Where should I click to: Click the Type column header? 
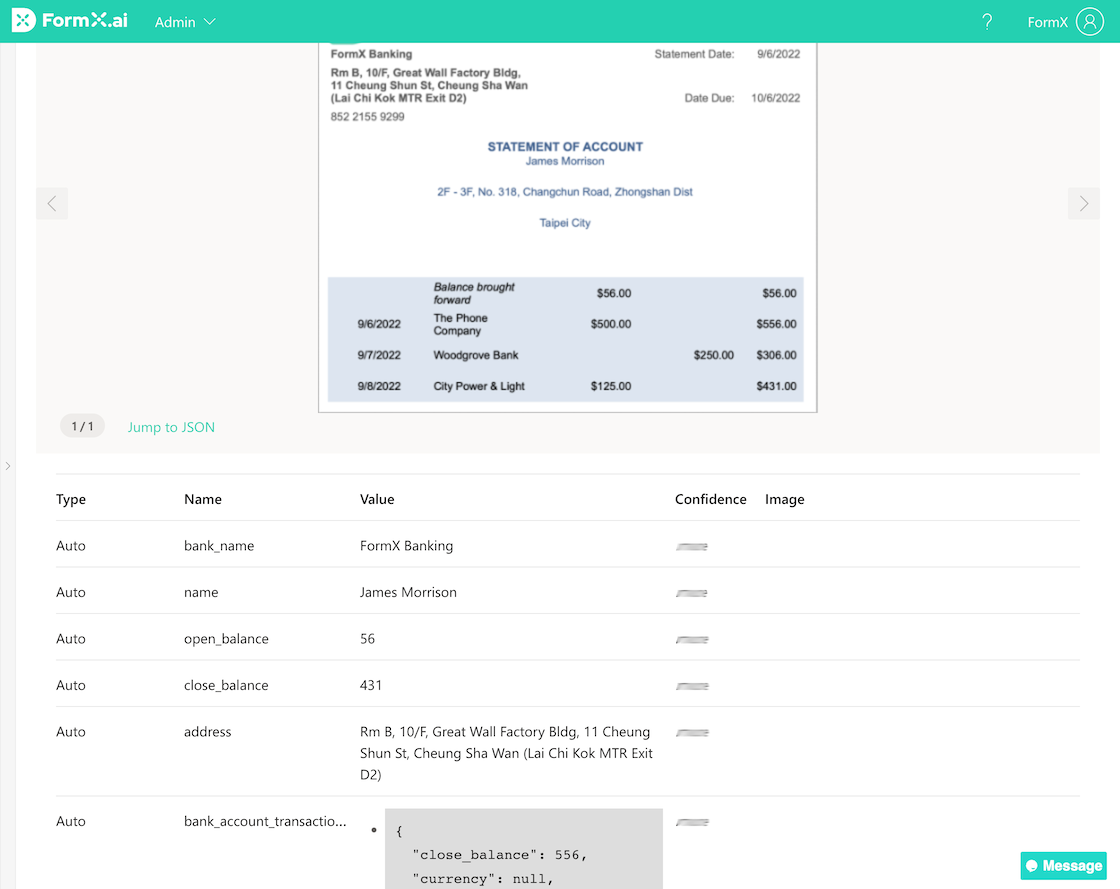click(x=71, y=499)
